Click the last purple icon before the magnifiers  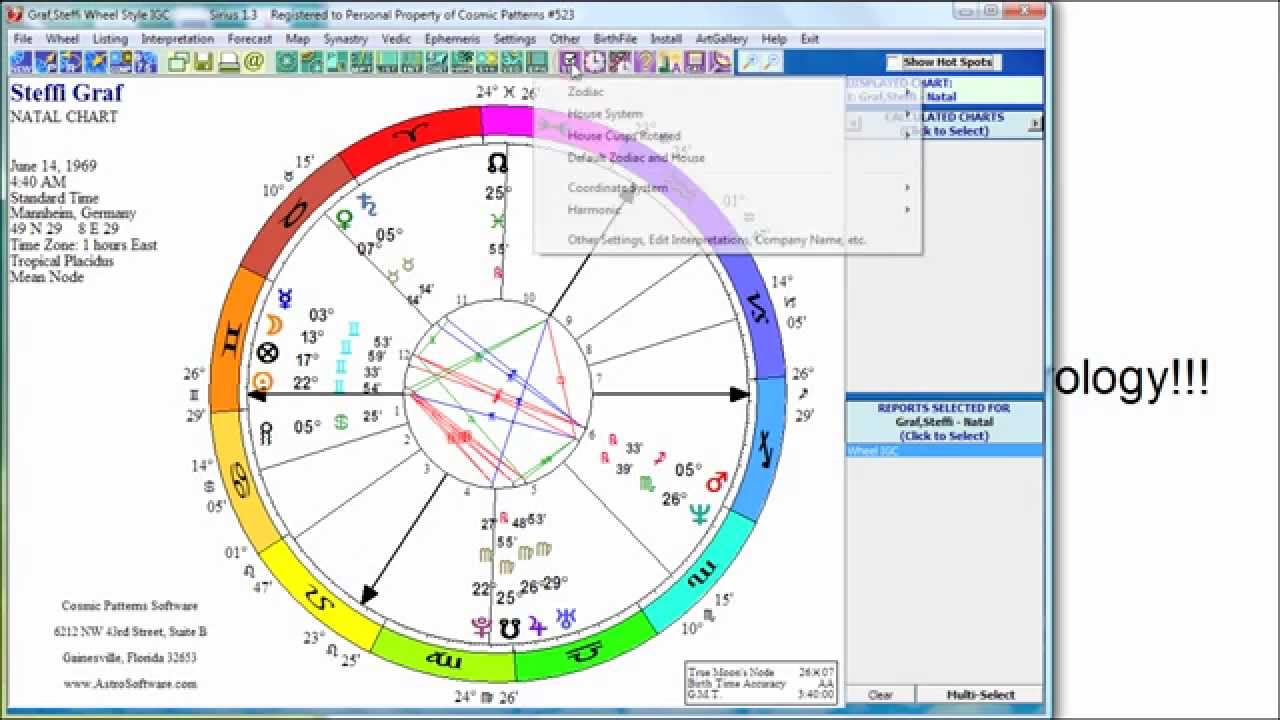coord(720,62)
